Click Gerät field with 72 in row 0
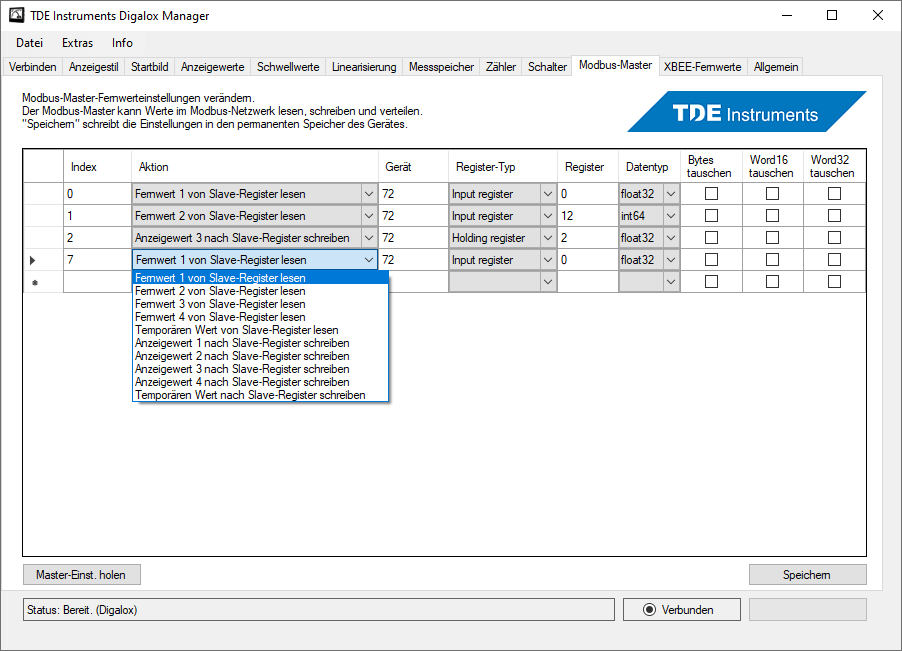The height and width of the screenshot is (651, 902). [413, 194]
